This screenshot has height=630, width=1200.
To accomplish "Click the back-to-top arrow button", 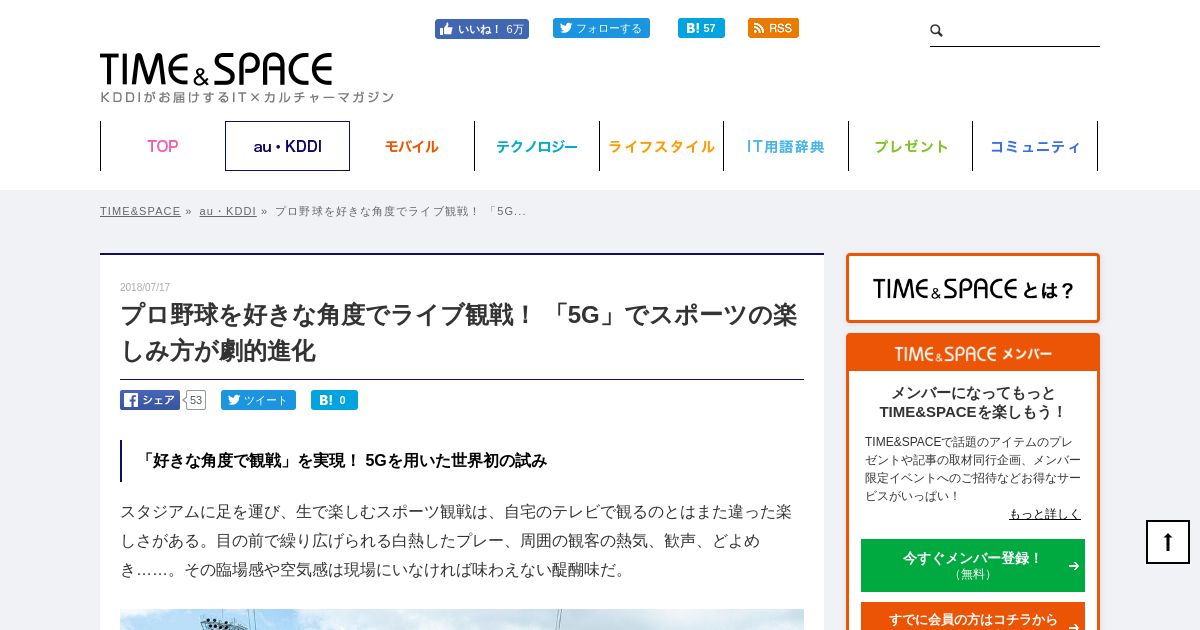I will (x=1168, y=542).
